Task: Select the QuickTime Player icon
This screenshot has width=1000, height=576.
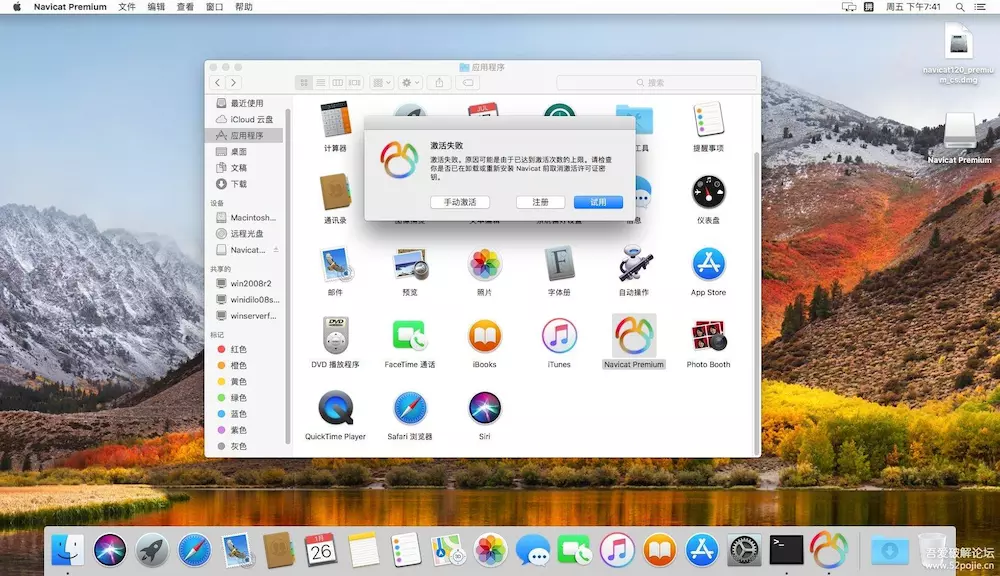Action: tap(335, 408)
